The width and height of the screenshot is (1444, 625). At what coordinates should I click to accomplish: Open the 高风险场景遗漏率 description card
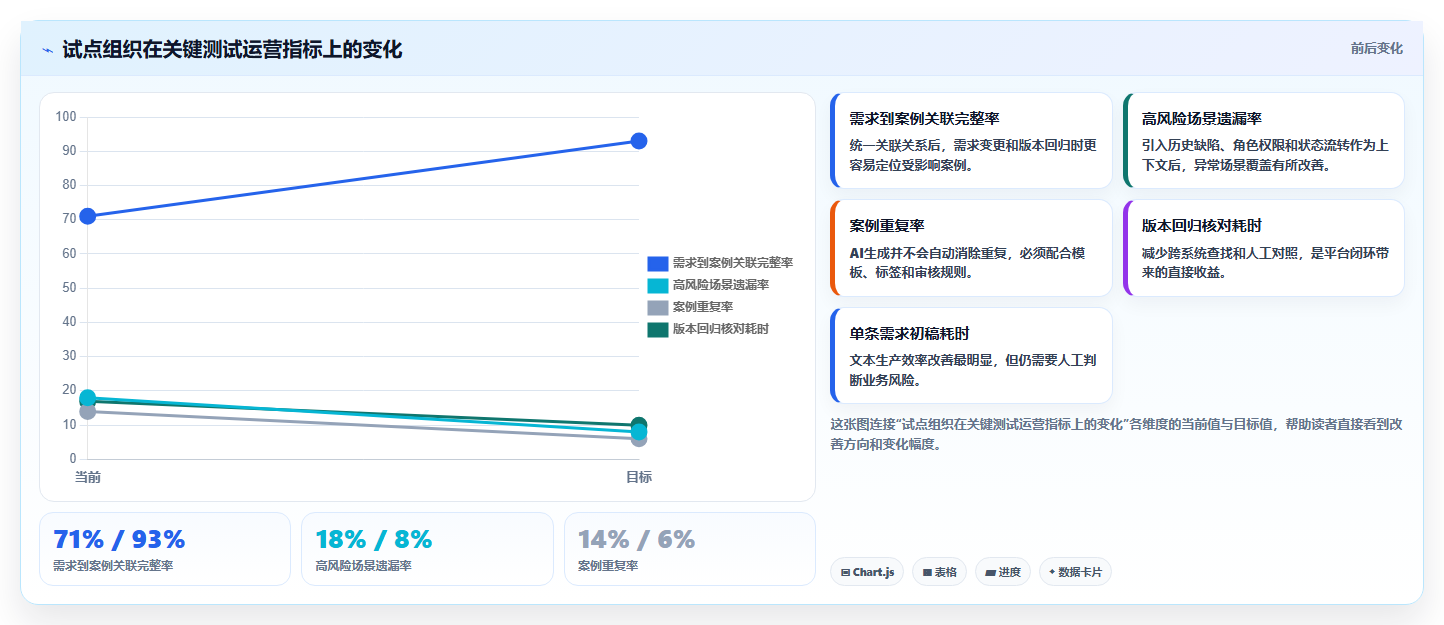pyautogui.click(x=1264, y=141)
